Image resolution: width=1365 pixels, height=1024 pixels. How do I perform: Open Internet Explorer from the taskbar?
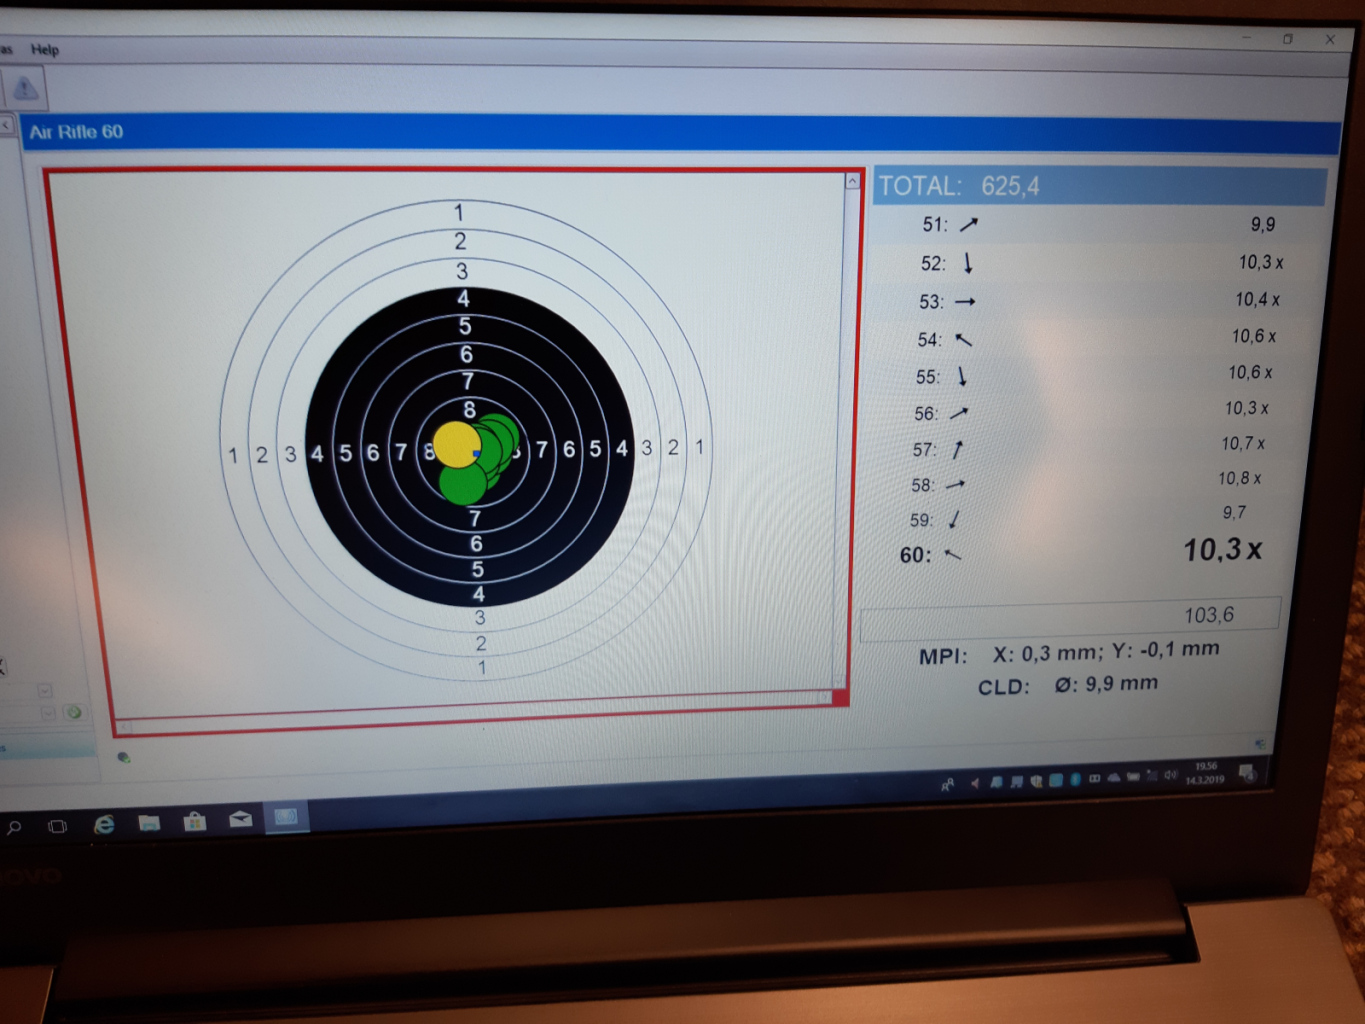(x=103, y=824)
